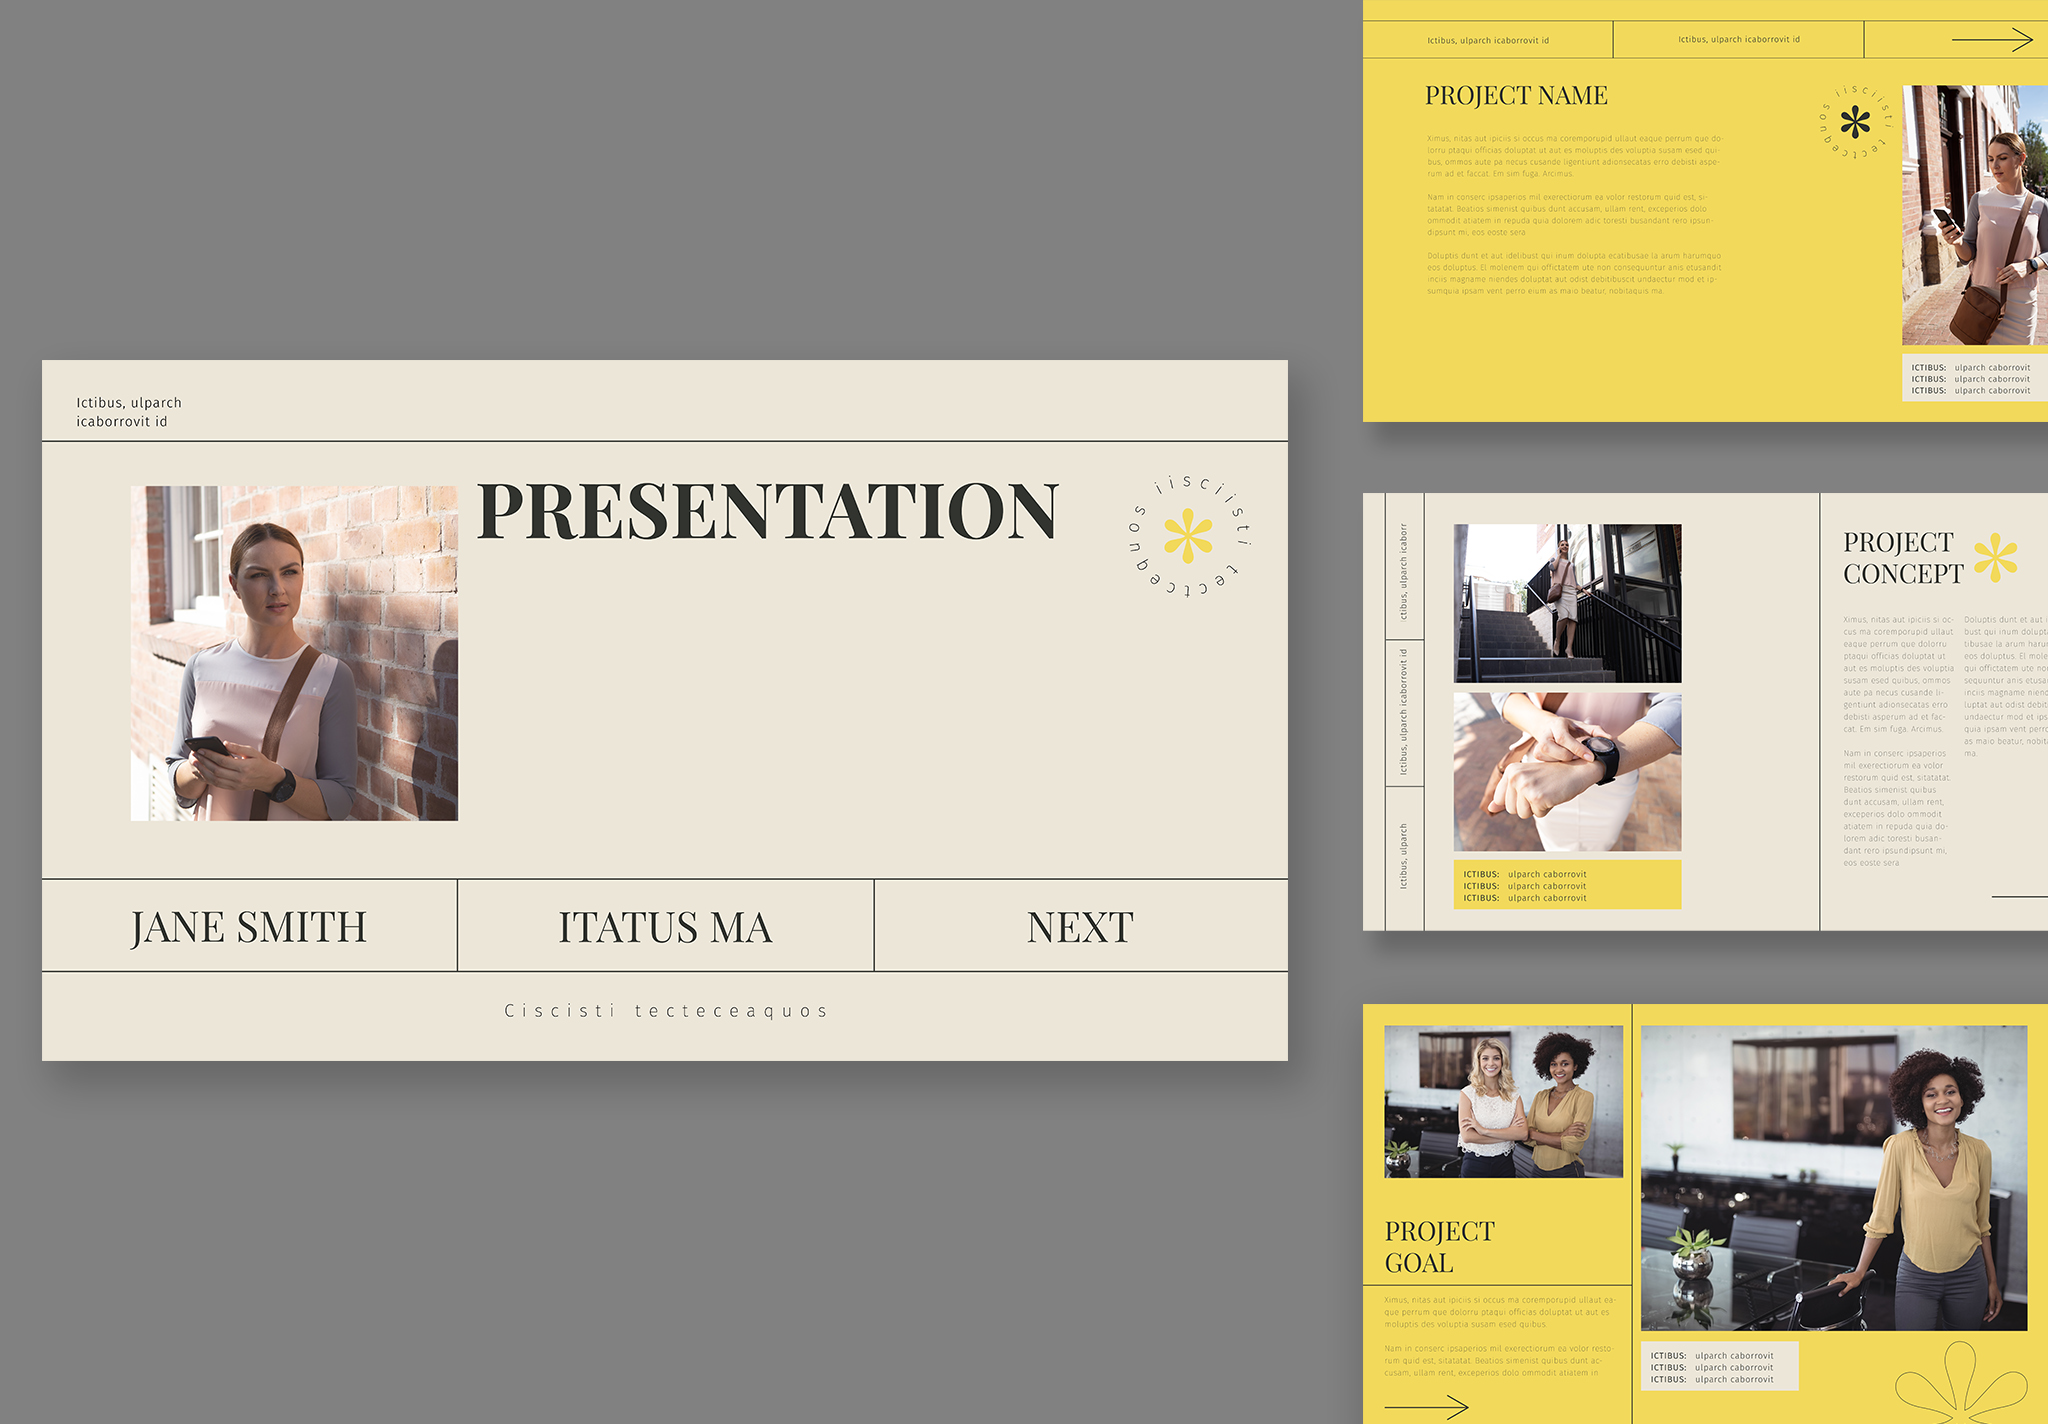Image resolution: width=2048 pixels, height=1424 pixels.
Task: Click the PROJECT NAME heading
Action: (x=1515, y=96)
